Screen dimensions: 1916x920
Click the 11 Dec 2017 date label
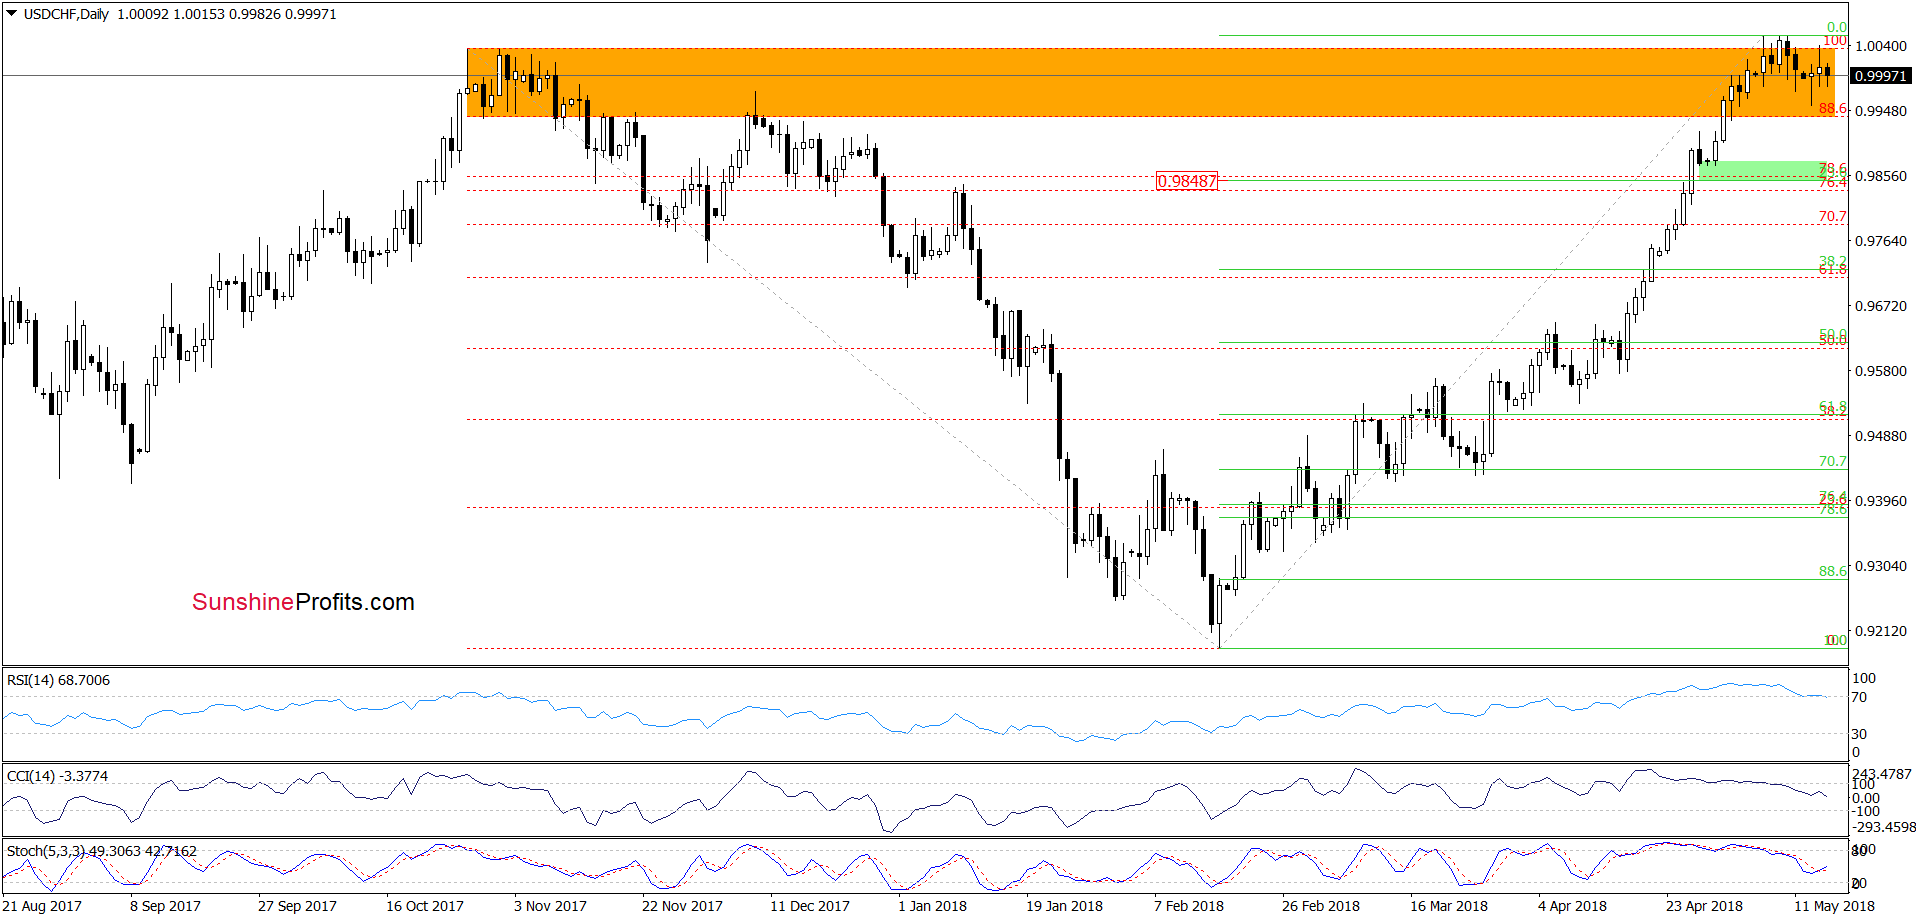[810, 906]
